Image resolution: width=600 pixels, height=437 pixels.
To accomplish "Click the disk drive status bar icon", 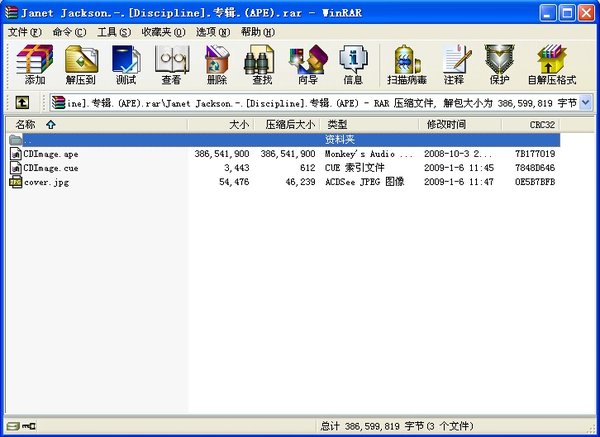I will tap(13, 426).
